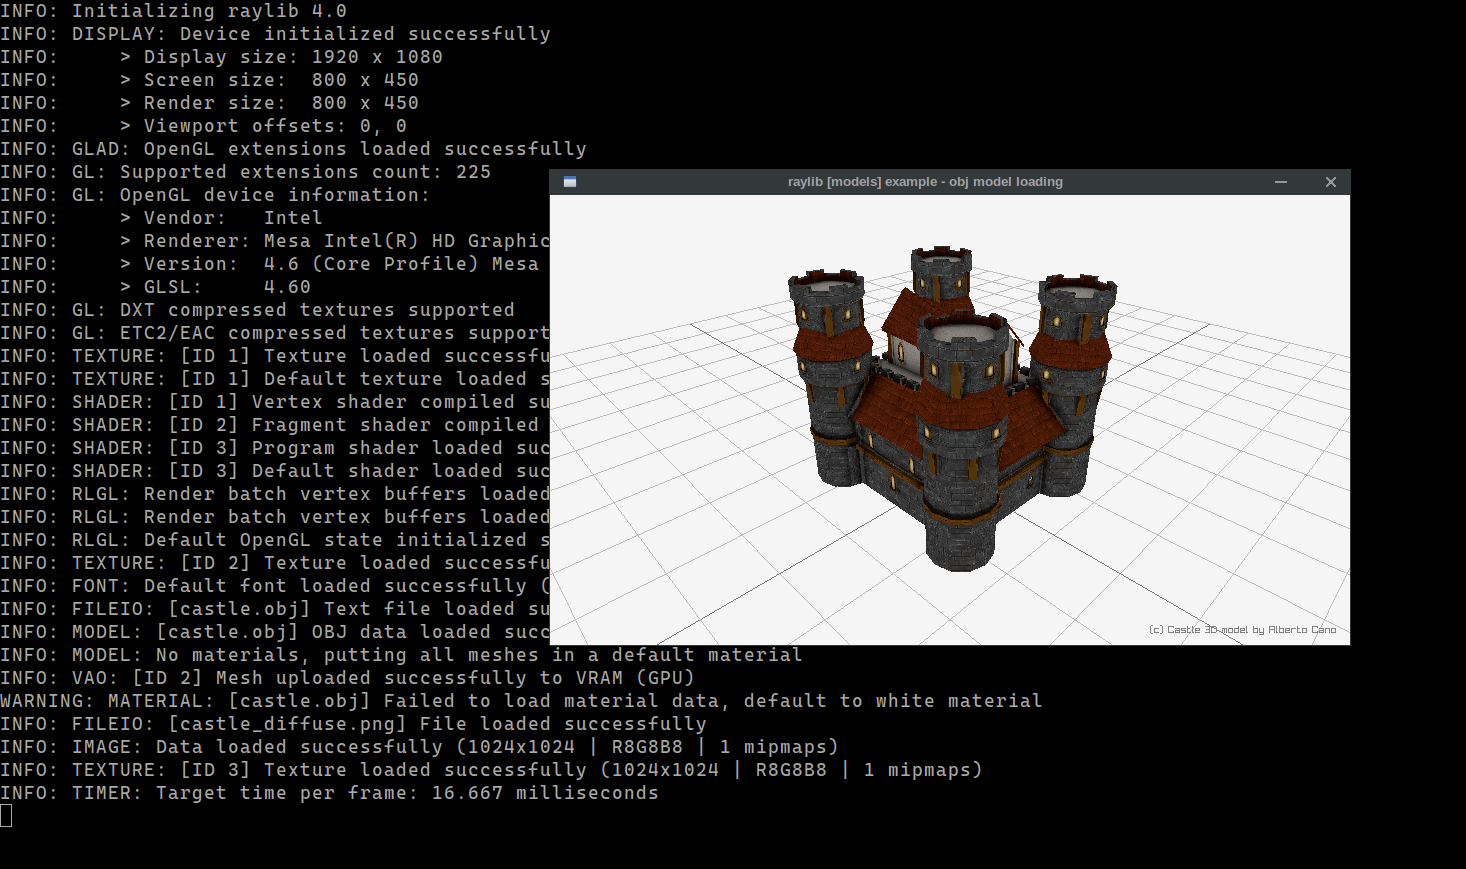Click the terminal cursor block
Image resolution: width=1466 pixels, height=869 pixels.
(x=6, y=815)
